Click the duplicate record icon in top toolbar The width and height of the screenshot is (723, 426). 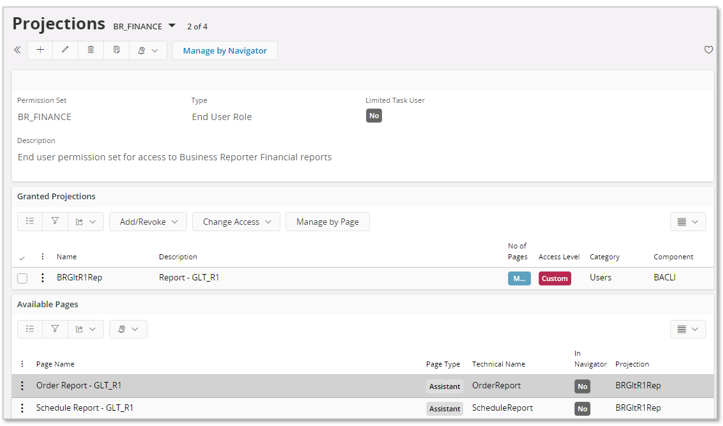point(116,50)
